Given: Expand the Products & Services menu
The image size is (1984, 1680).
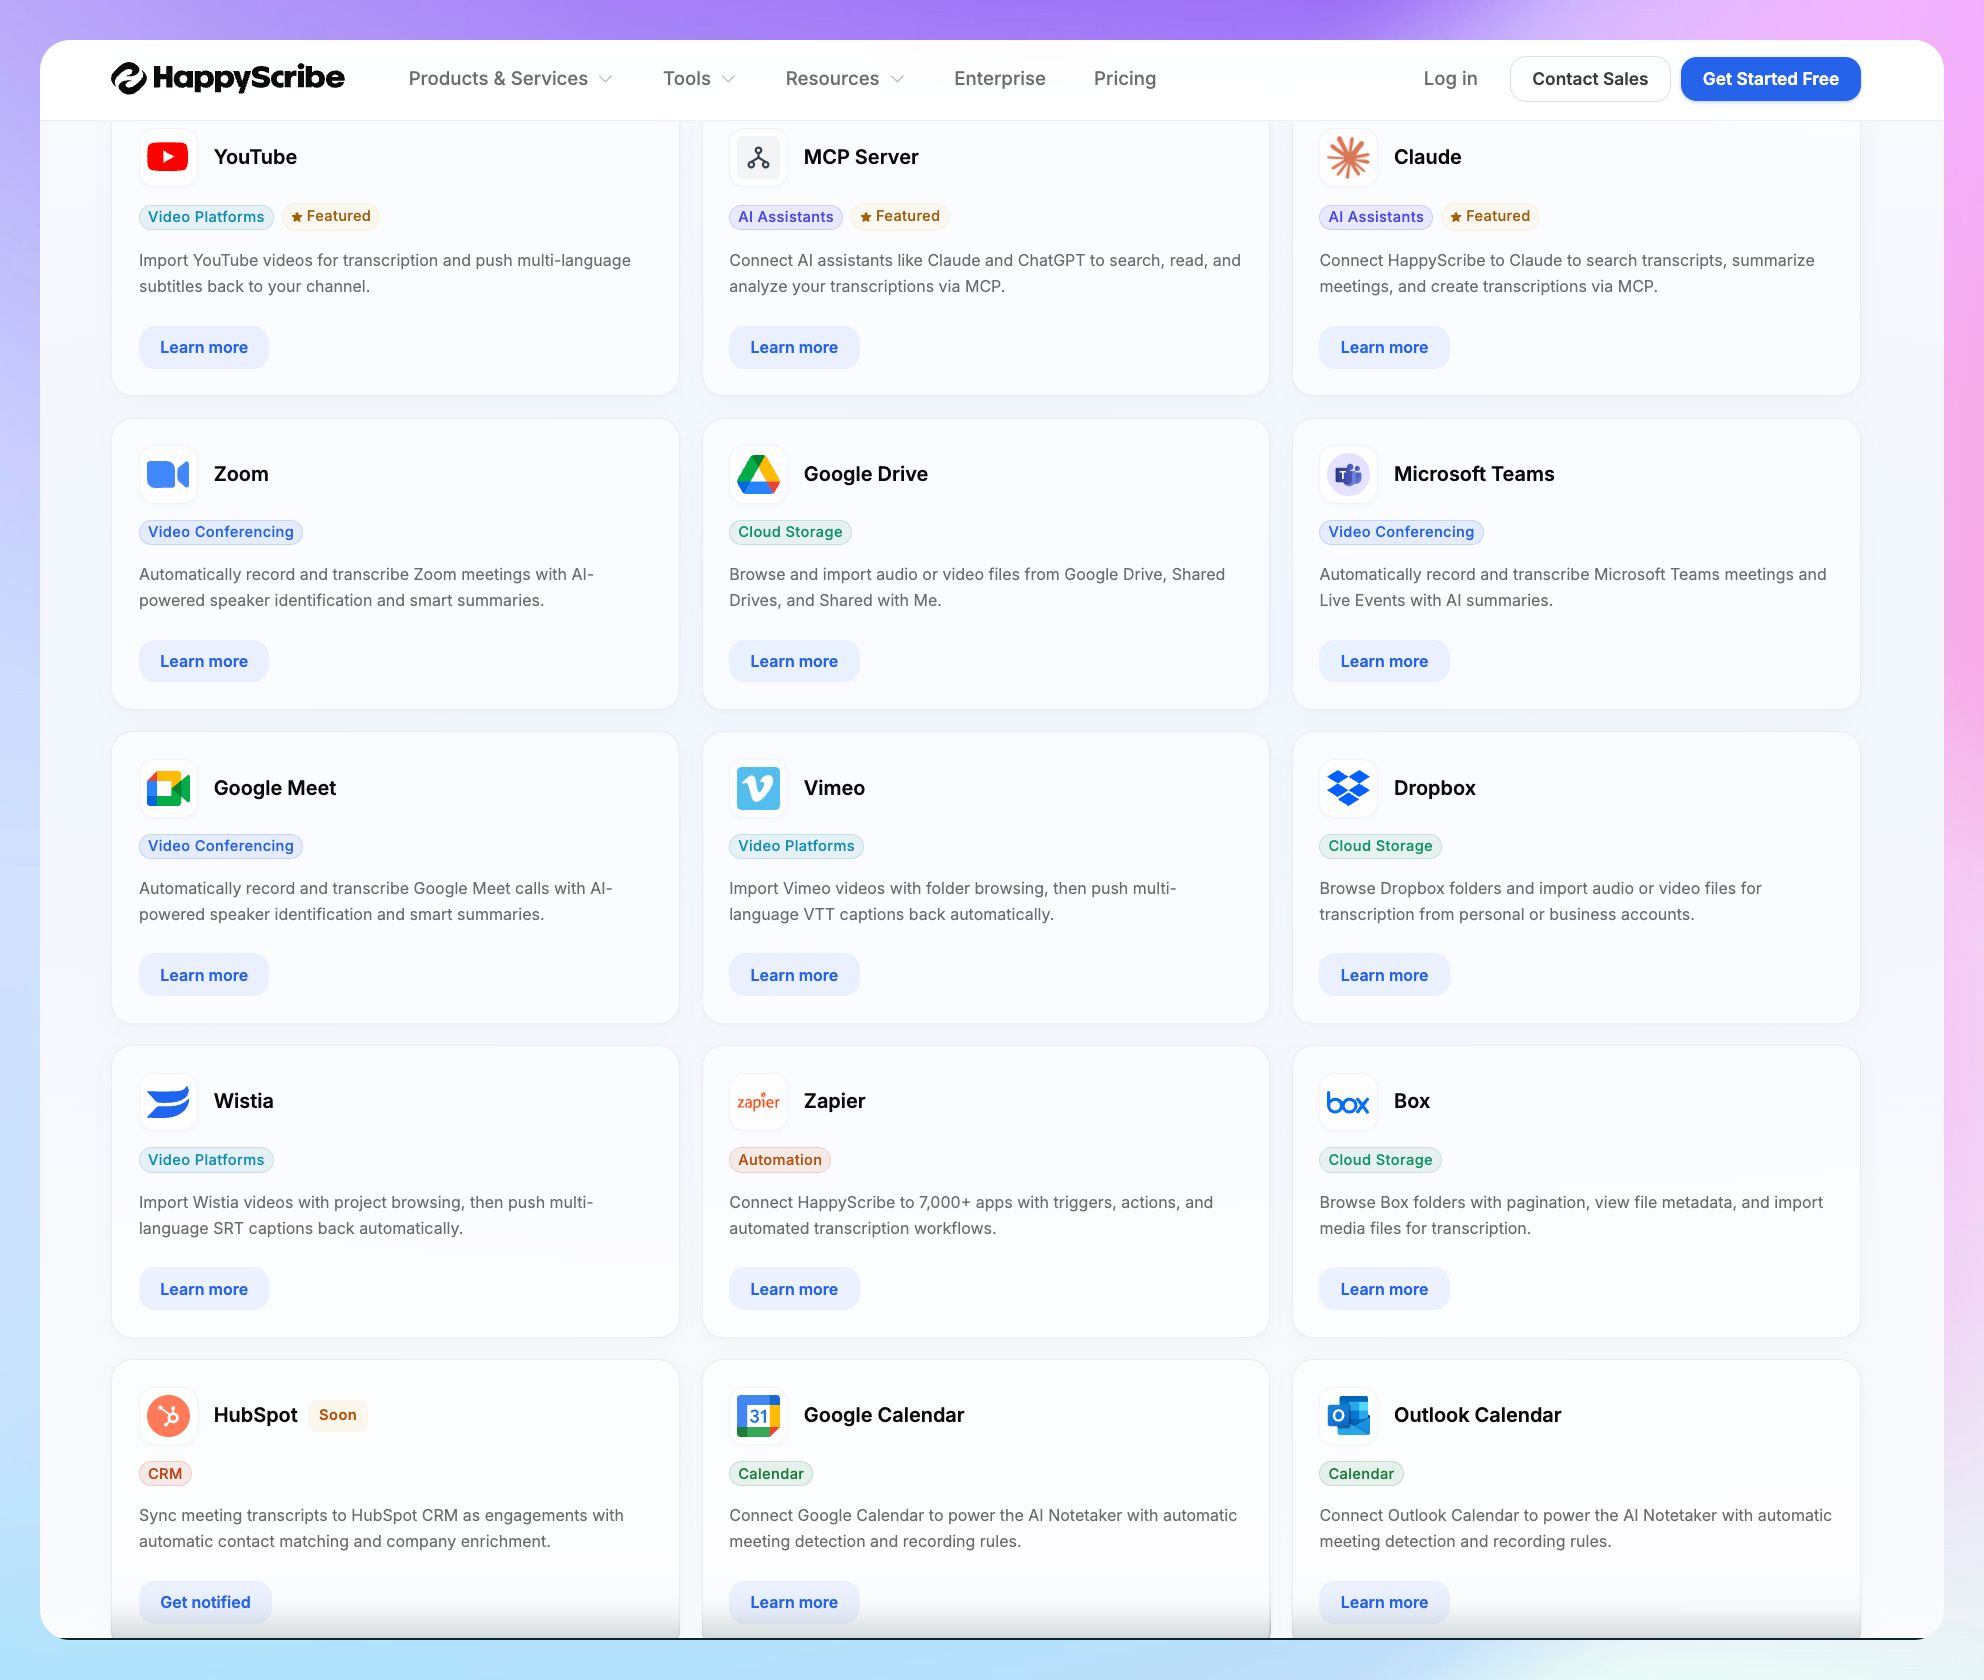Looking at the screenshot, I should click(510, 78).
